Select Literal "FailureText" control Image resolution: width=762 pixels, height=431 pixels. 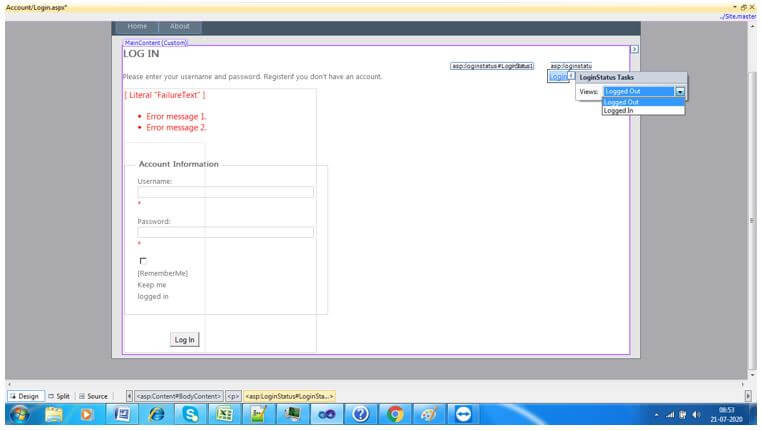coord(165,95)
